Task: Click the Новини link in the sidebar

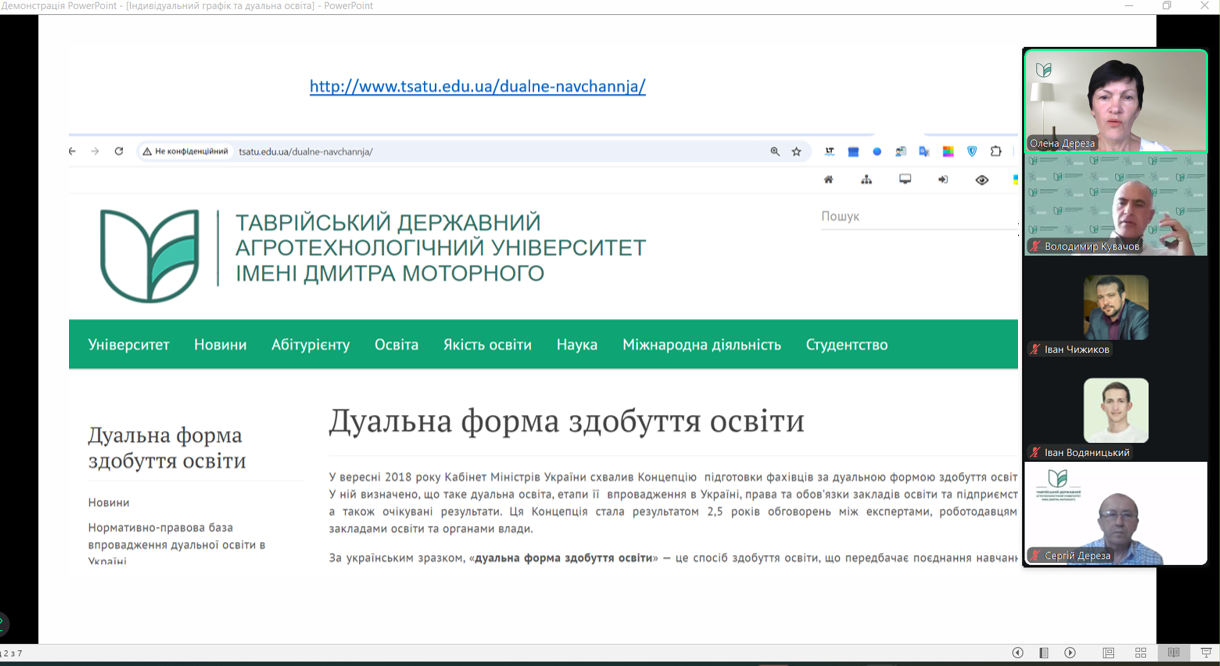Action: click(109, 502)
